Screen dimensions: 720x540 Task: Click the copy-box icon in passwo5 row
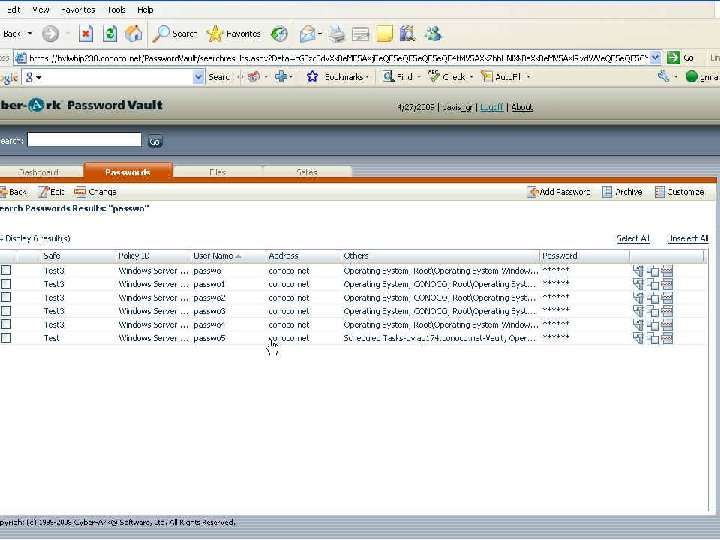(x=652, y=338)
